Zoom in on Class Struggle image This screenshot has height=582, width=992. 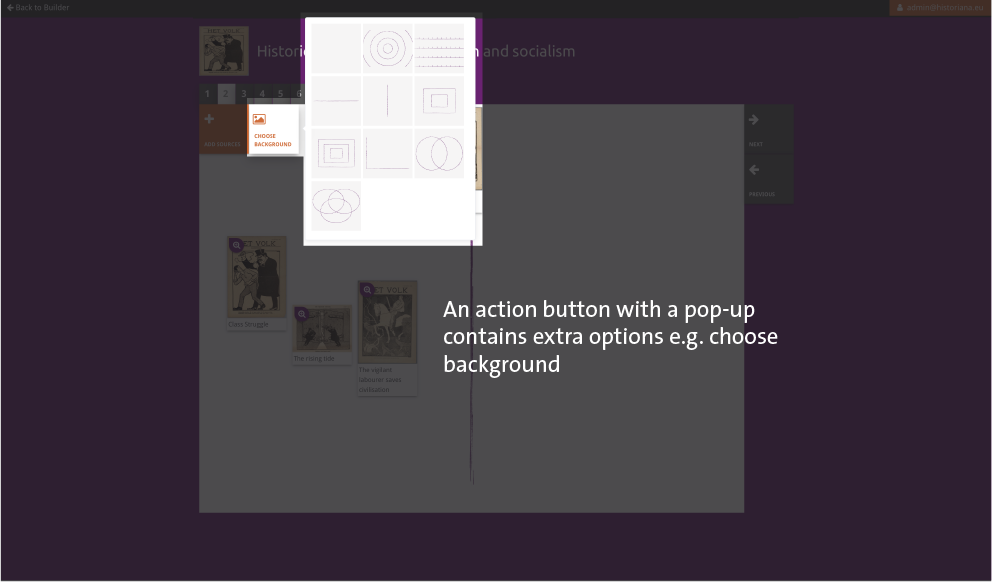(x=236, y=245)
